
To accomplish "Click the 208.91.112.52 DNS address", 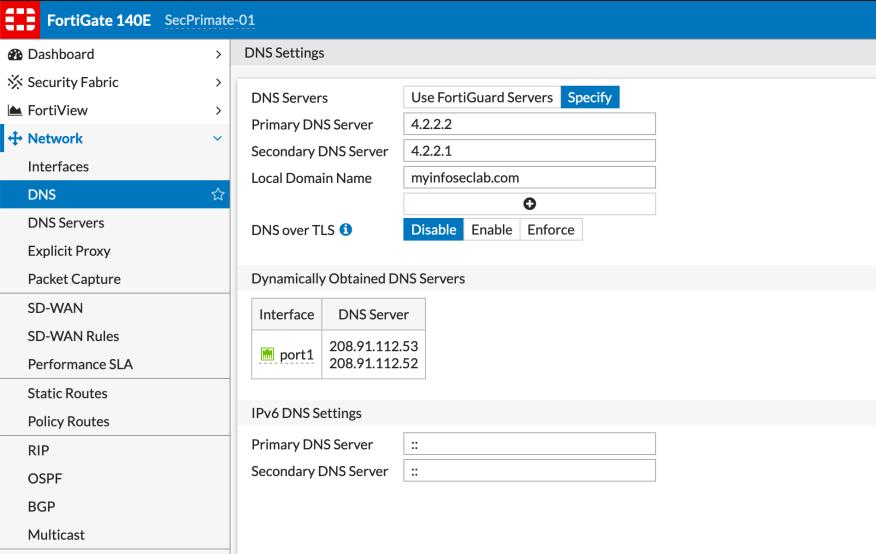I will point(373,364).
